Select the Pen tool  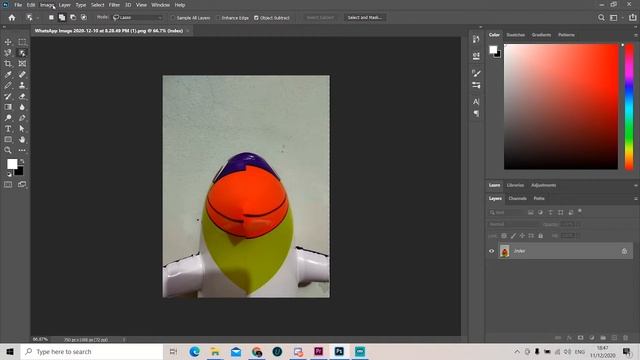point(22,118)
